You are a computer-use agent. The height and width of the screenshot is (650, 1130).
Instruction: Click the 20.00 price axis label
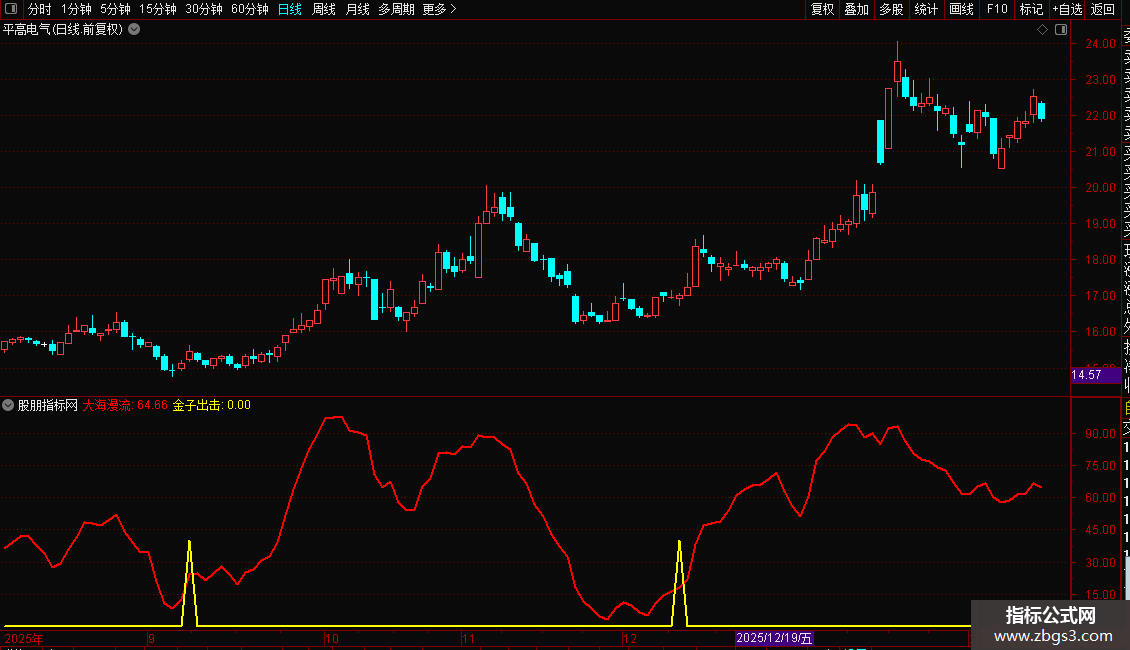tap(1100, 188)
